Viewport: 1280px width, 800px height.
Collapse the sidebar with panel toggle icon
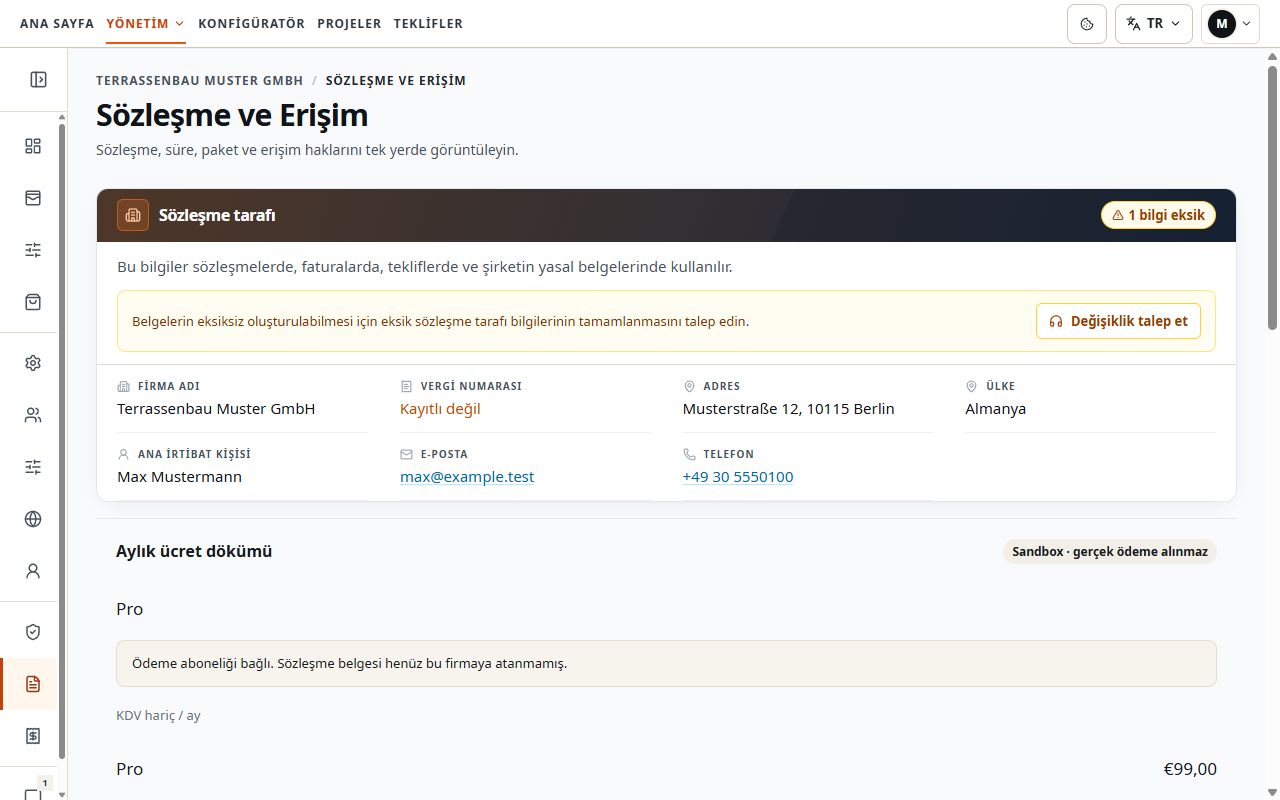pyautogui.click(x=38, y=80)
